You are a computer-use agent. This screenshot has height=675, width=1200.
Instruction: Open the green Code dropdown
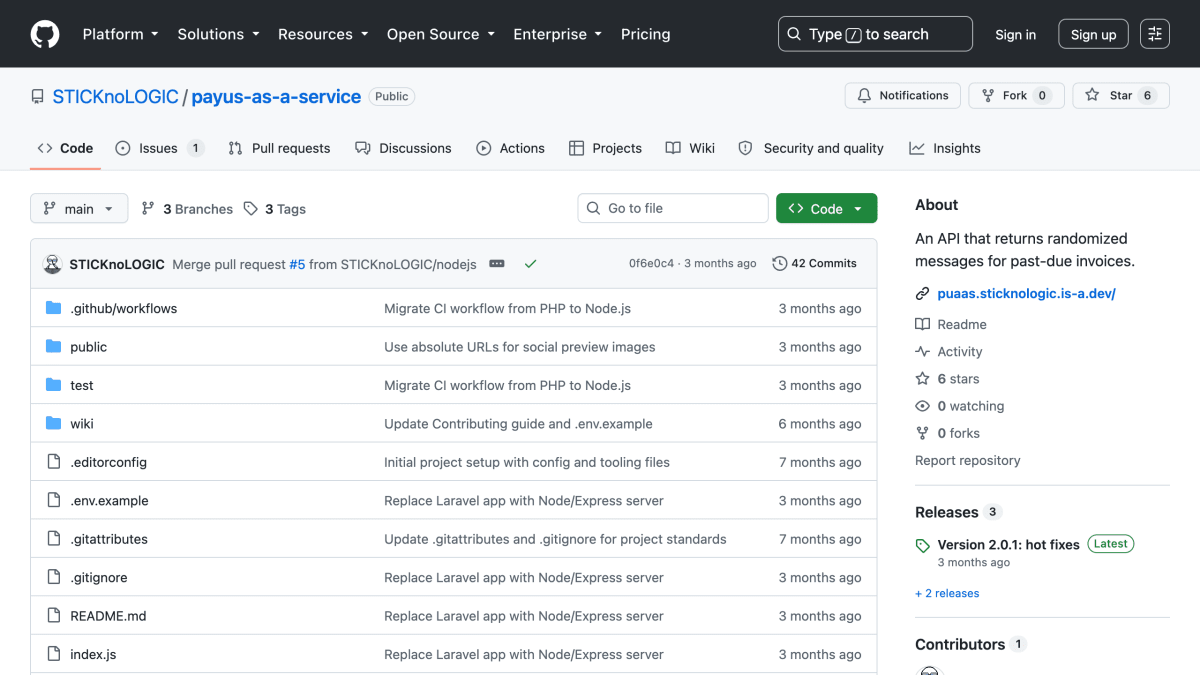click(826, 208)
